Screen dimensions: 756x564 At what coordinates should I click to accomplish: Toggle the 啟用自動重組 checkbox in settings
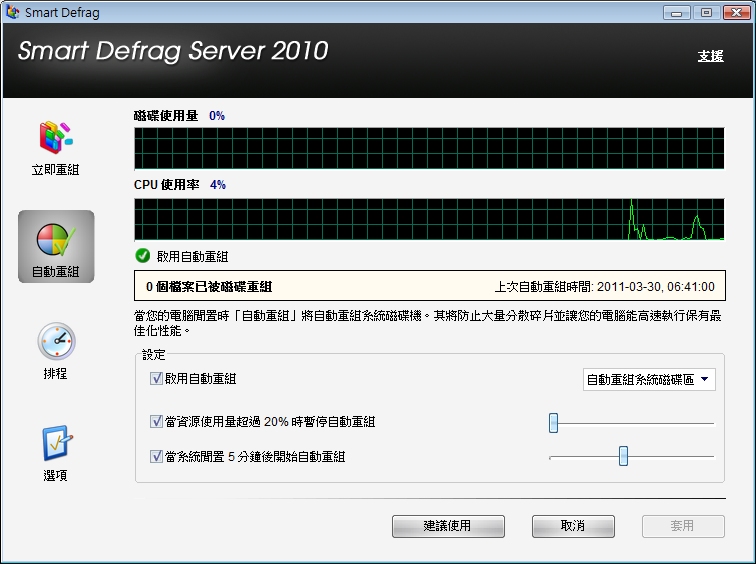(x=156, y=378)
